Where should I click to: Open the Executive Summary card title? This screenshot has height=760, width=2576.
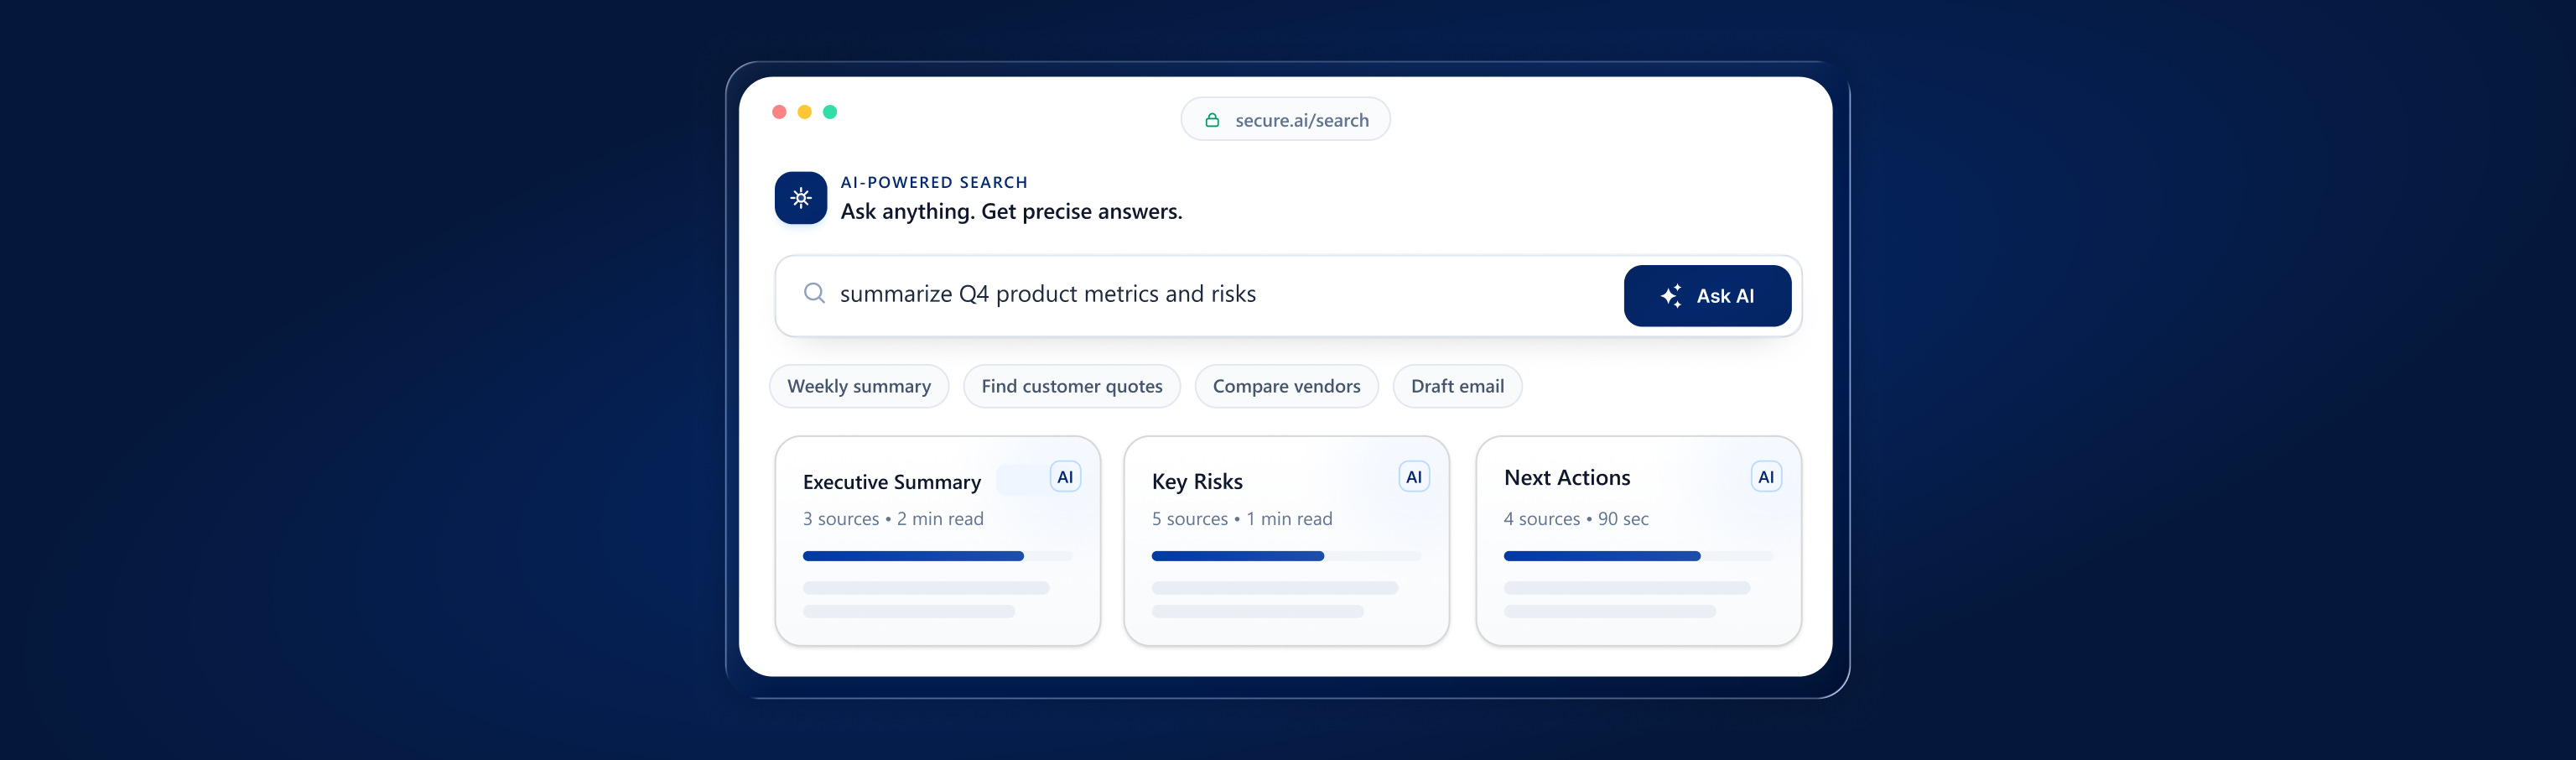click(x=891, y=482)
